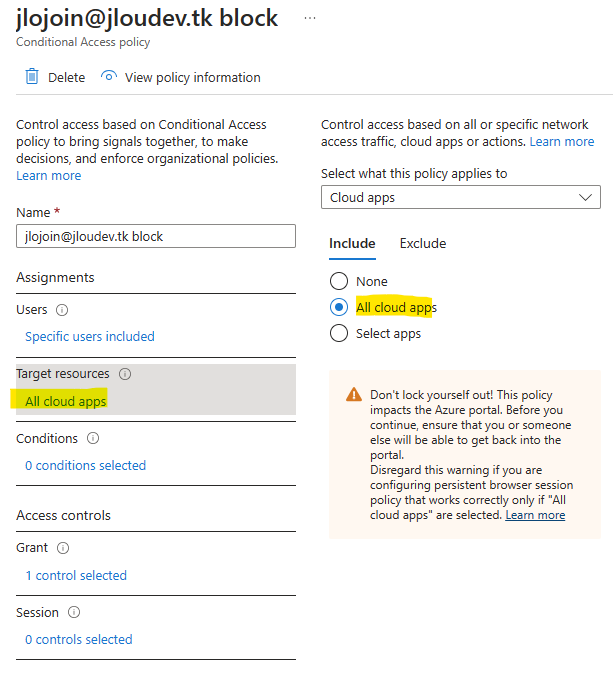Choose the Select apps radio option
Viewport: 613px width, 678px height.
point(338,333)
